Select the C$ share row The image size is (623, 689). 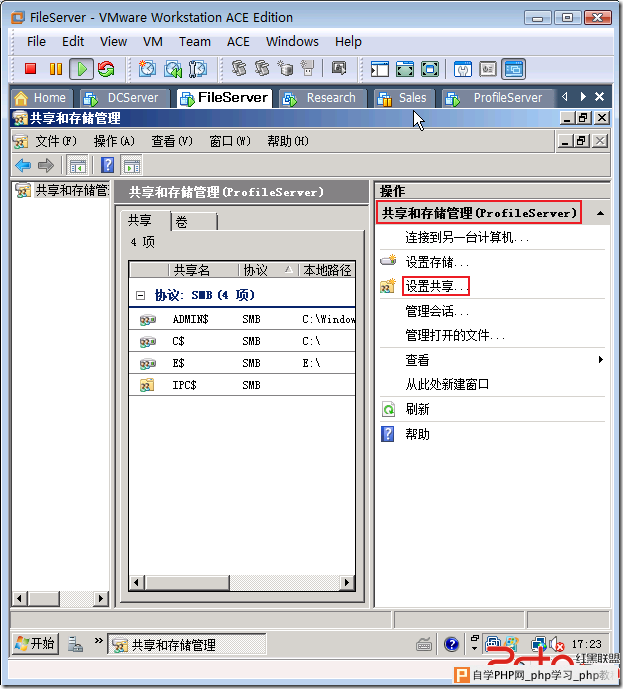(242, 341)
